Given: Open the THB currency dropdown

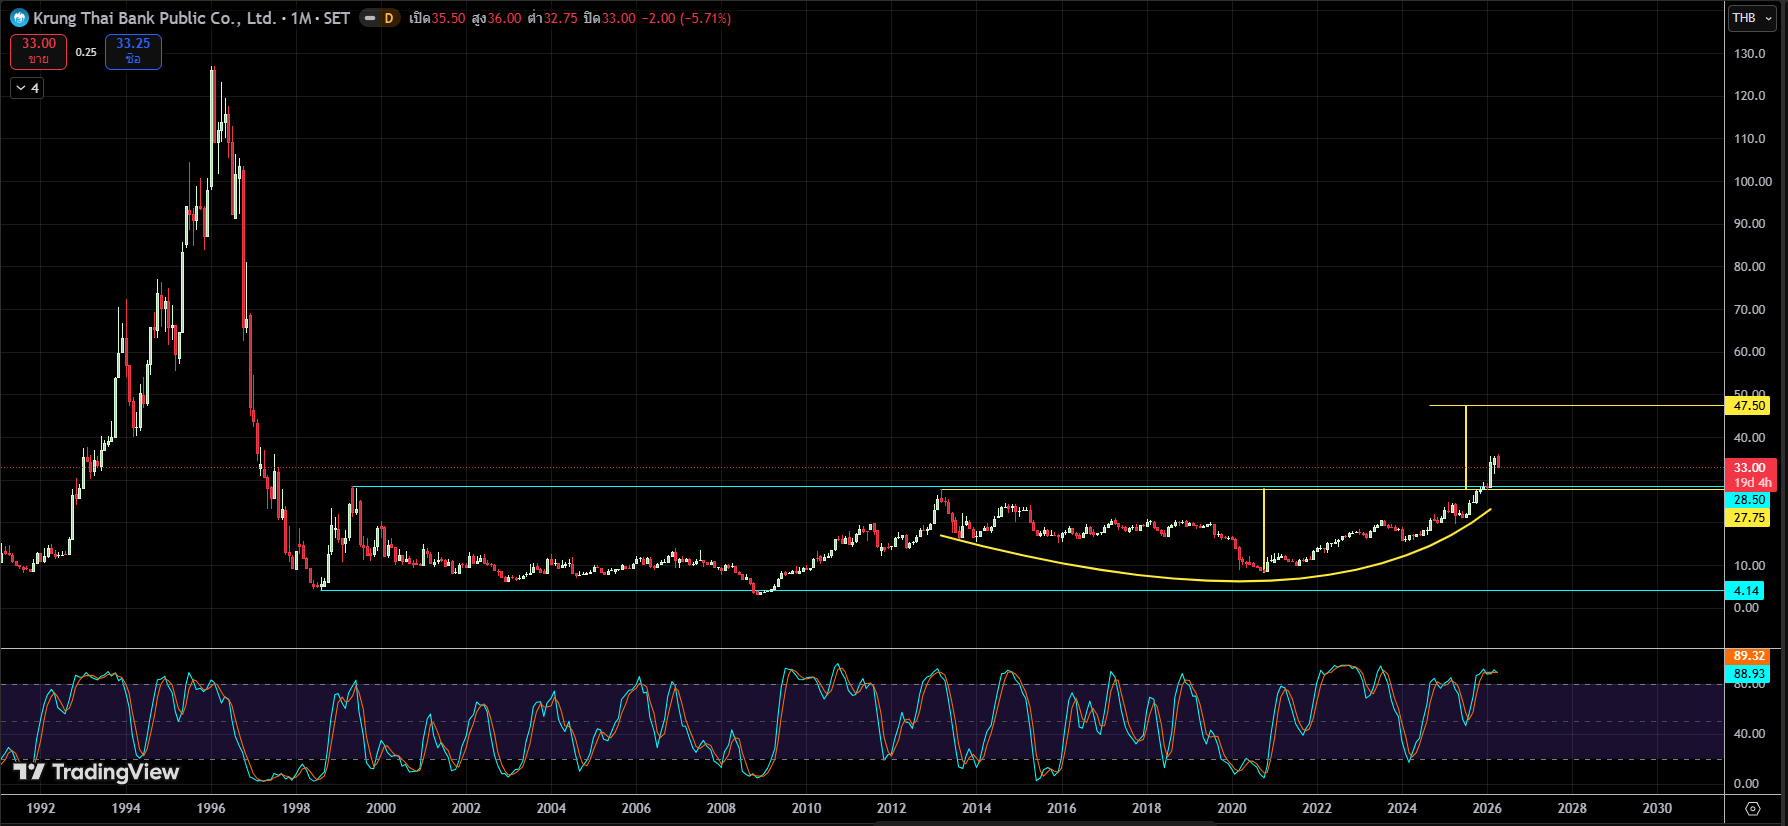Looking at the screenshot, I should click(1752, 18).
